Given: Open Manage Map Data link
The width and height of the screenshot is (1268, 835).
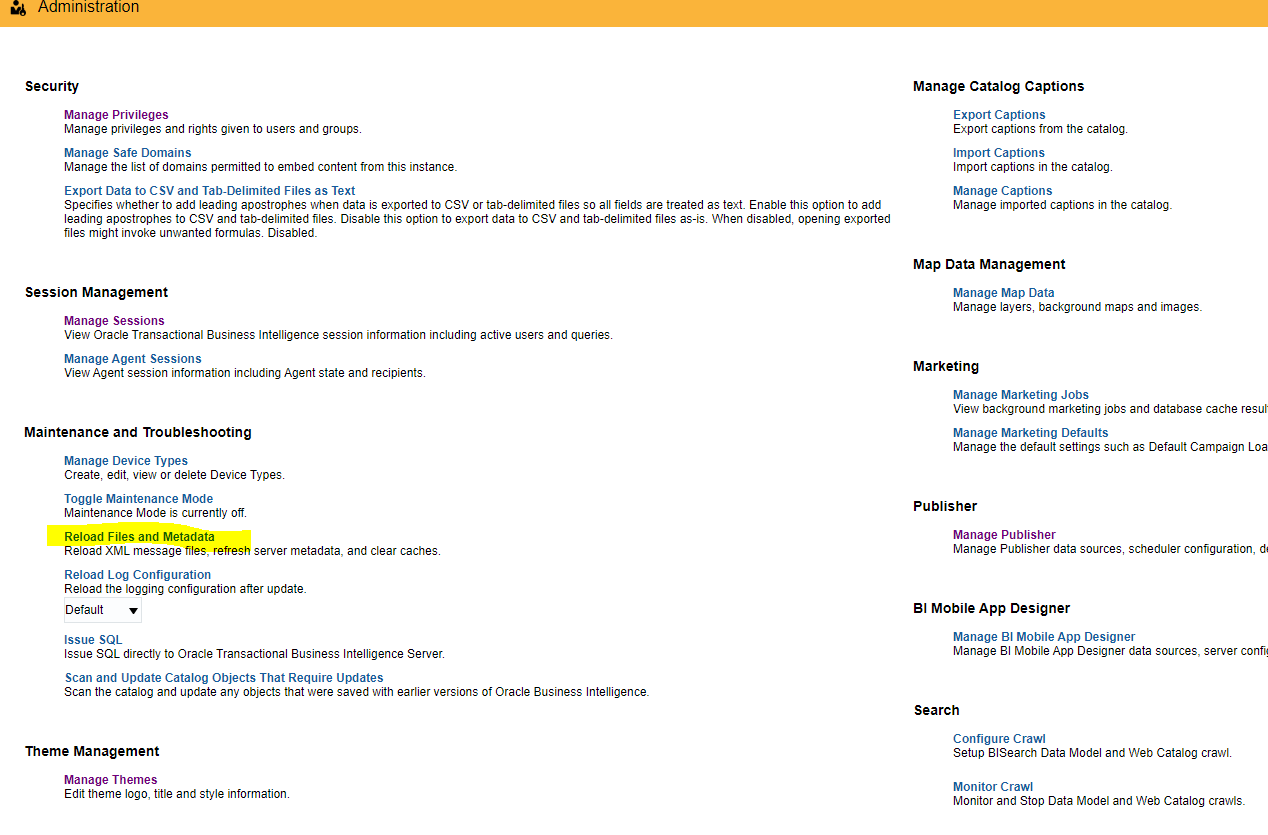Looking at the screenshot, I should [x=1004, y=293].
